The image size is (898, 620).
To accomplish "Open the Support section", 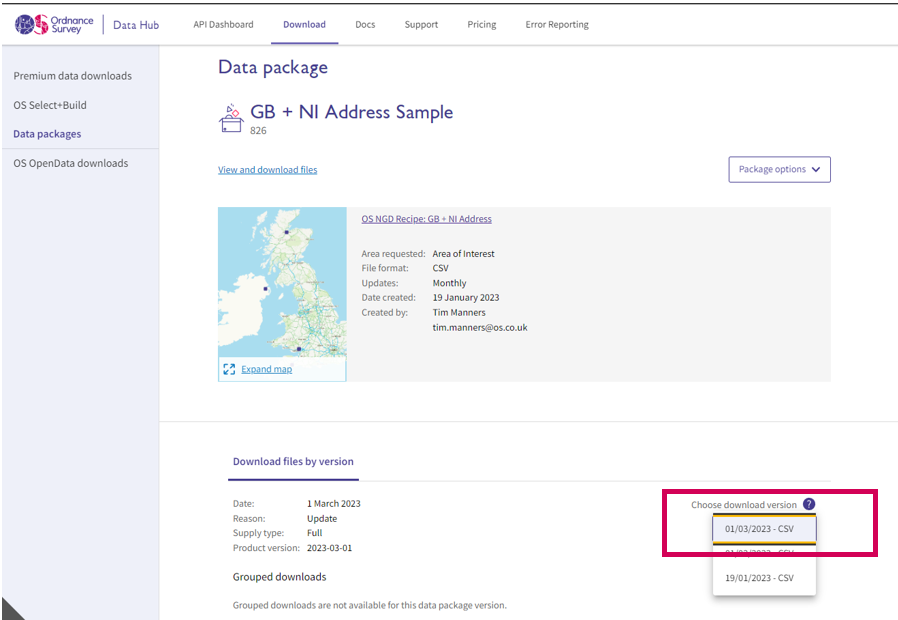I will [421, 25].
